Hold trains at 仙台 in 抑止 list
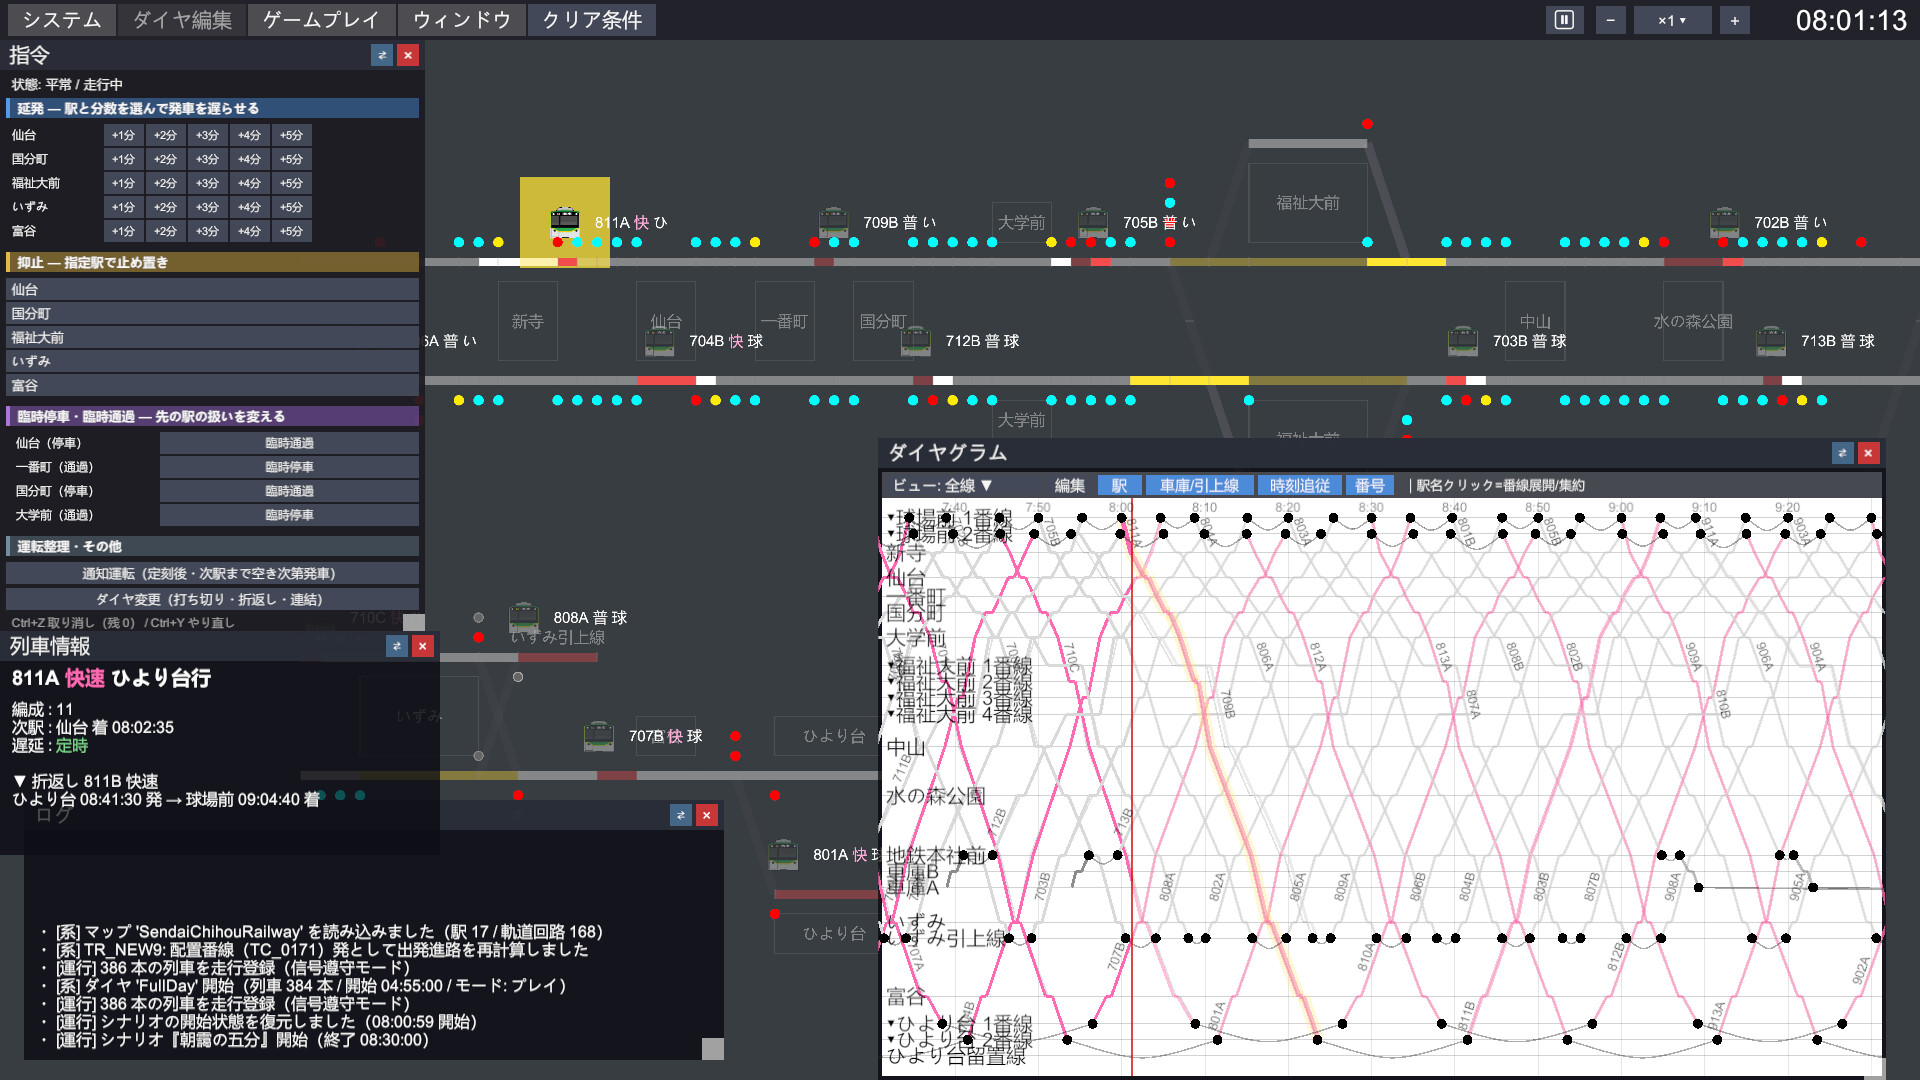Screen dimensions: 1920x1080 [x=212, y=289]
